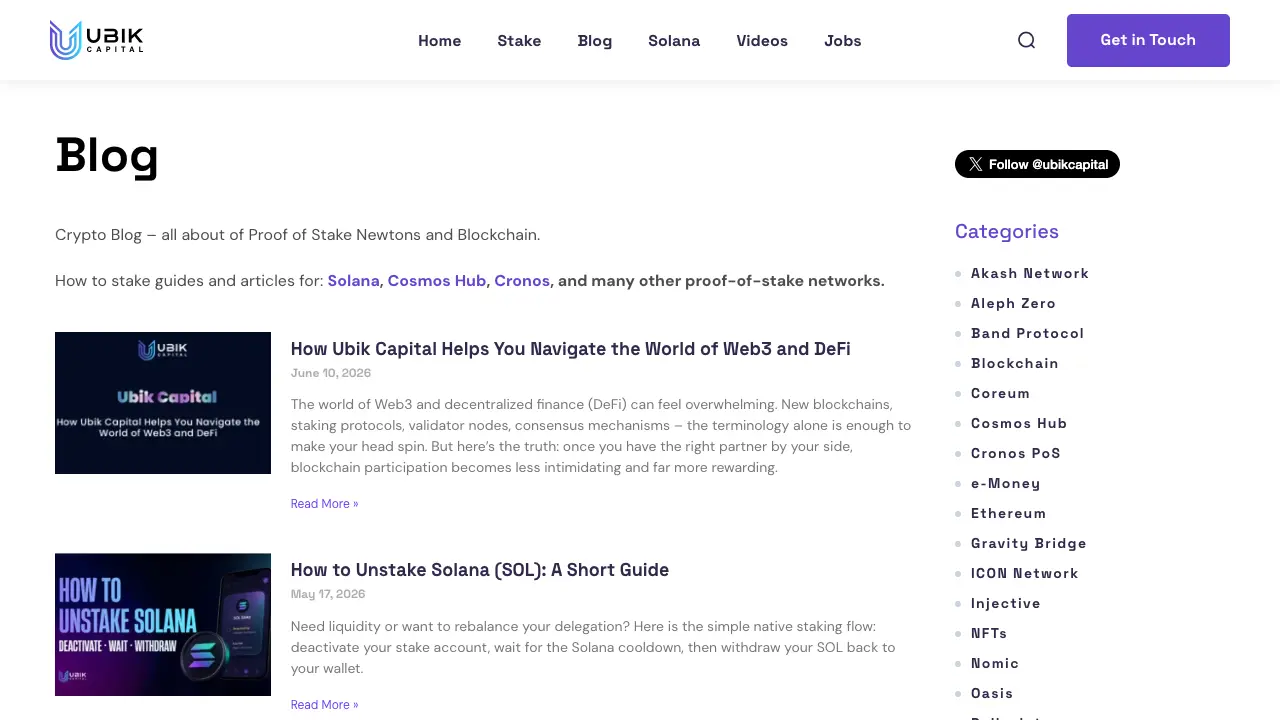The image size is (1280, 720).
Task: Select the Oasis category
Action: click(992, 693)
